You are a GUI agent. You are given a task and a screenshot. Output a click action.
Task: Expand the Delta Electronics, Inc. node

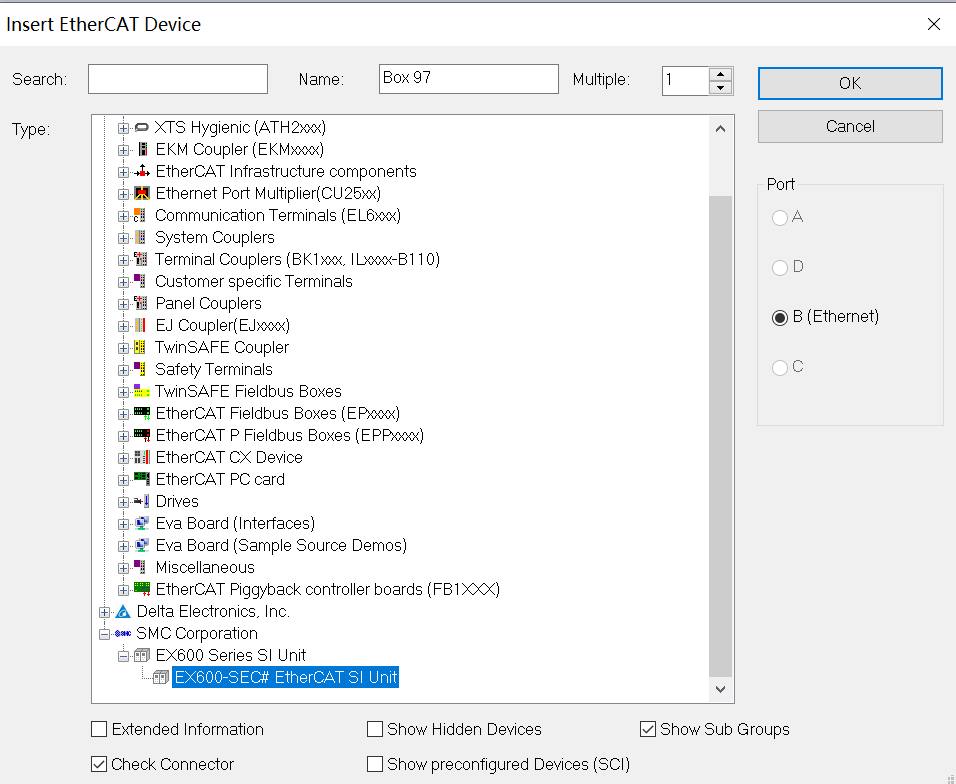pos(104,612)
